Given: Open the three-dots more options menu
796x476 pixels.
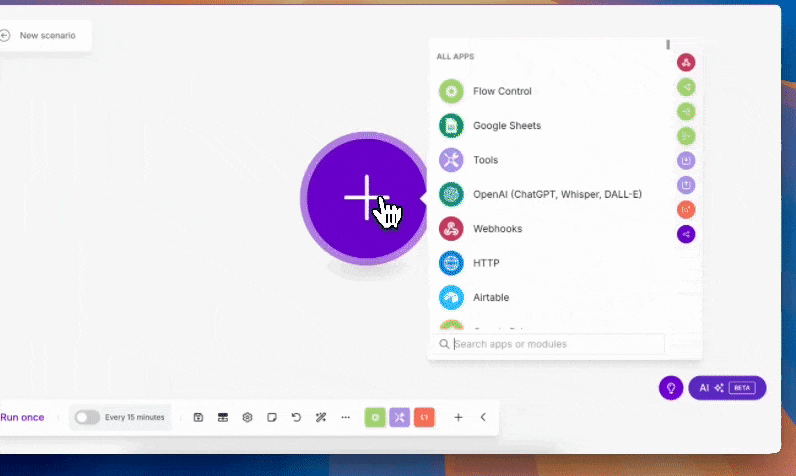Looking at the screenshot, I should click(345, 417).
